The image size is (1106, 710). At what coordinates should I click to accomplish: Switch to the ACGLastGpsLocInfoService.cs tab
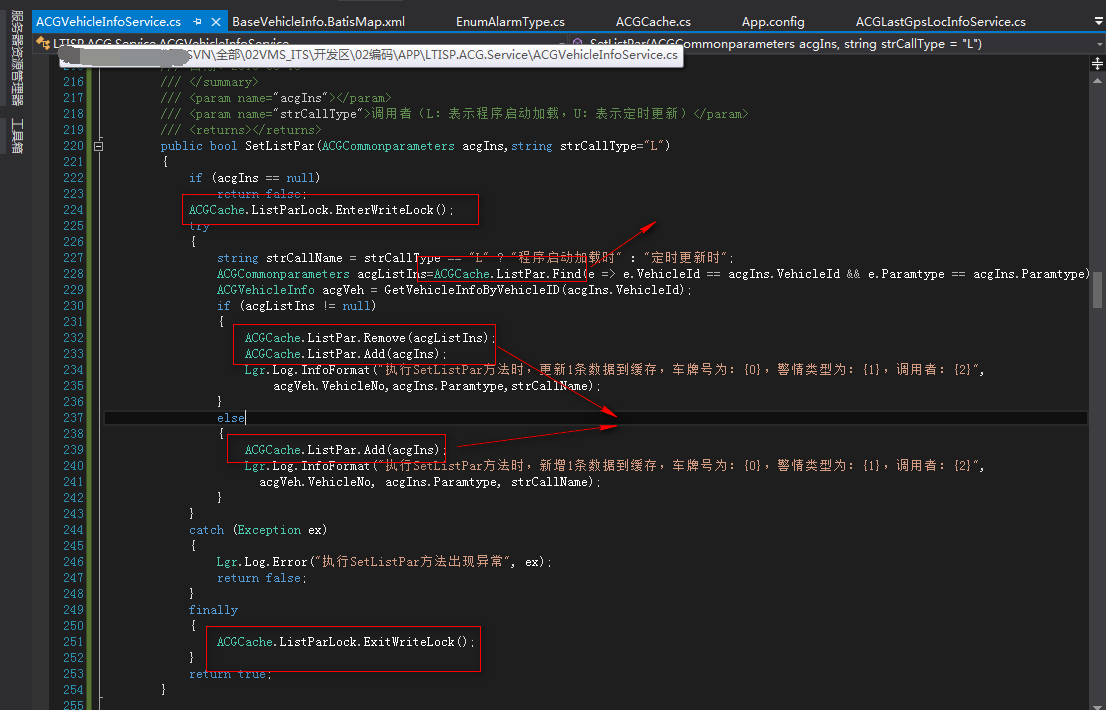click(940, 22)
